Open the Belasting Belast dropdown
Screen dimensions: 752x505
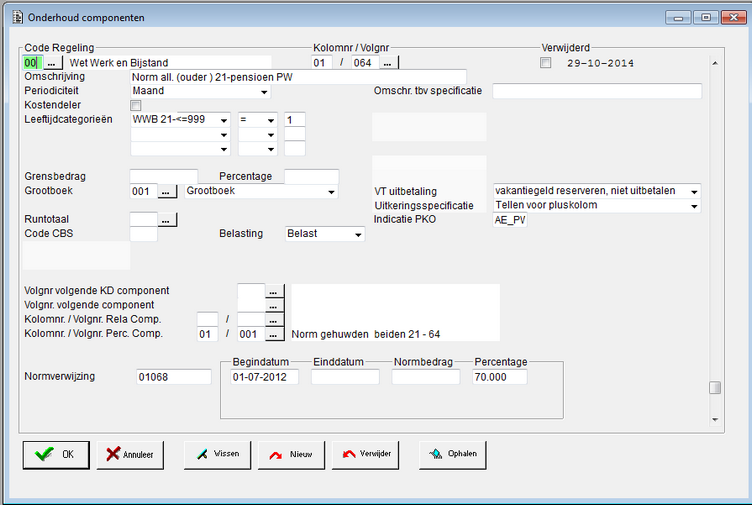[358, 235]
